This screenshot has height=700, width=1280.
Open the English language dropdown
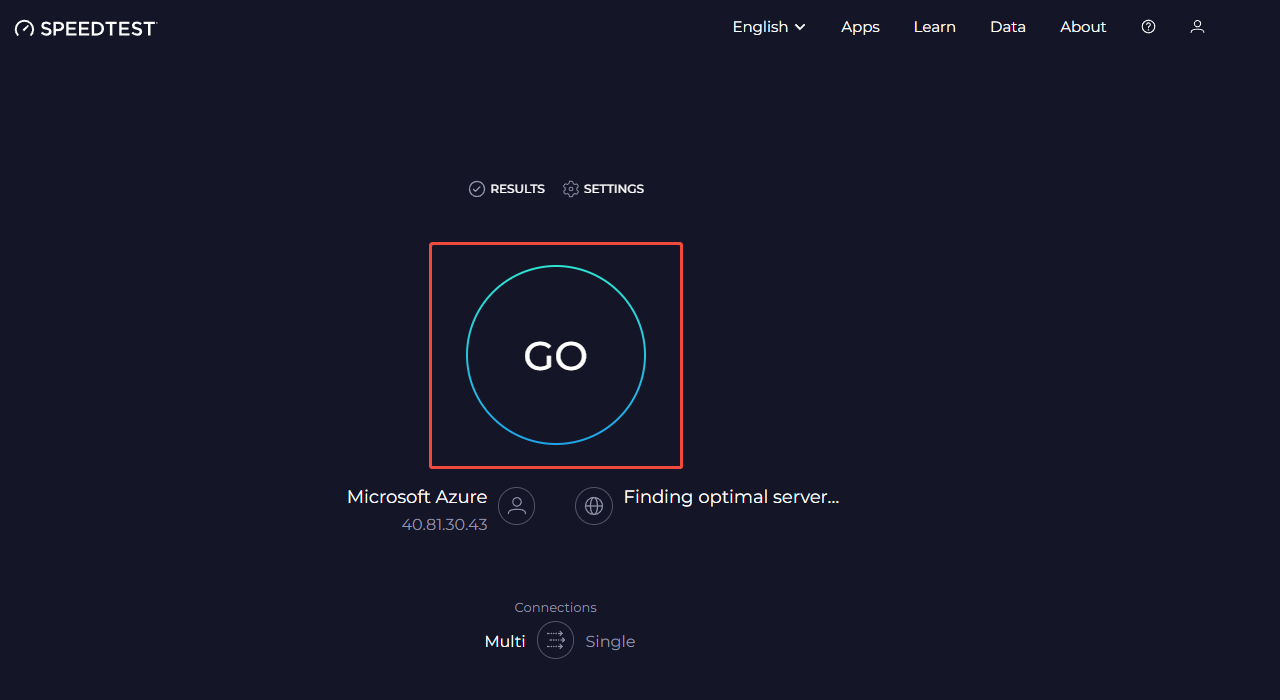[x=768, y=27]
